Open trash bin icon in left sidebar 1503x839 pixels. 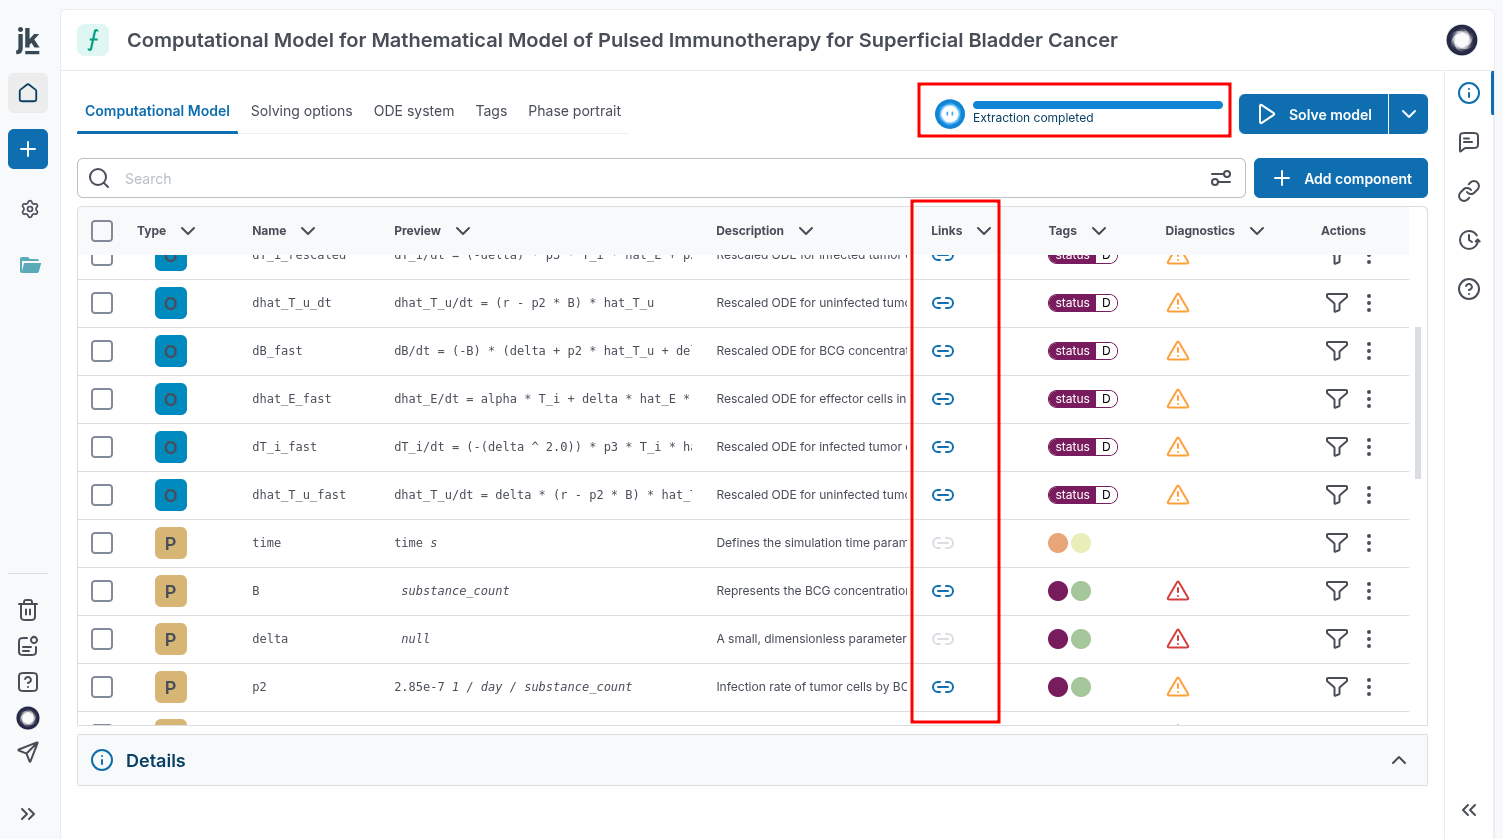pos(28,610)
